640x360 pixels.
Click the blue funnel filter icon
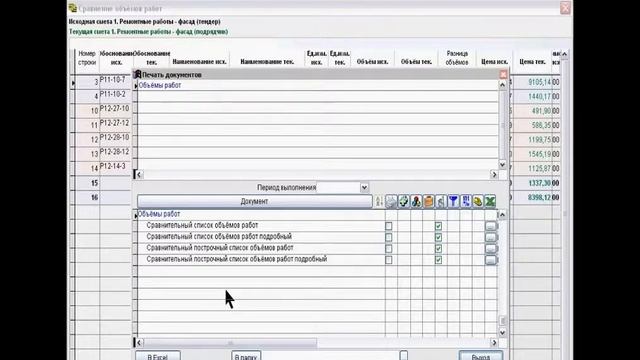(453, 201)
